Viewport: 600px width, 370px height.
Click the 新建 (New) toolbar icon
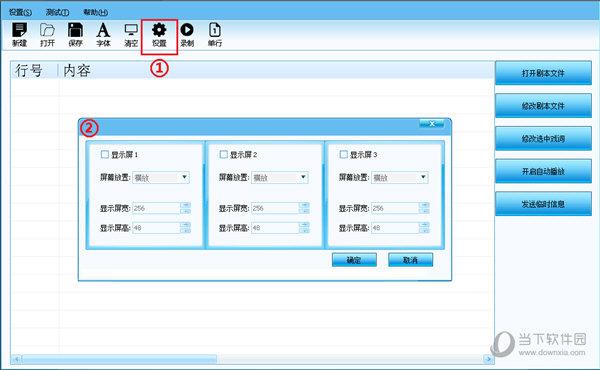20,34
